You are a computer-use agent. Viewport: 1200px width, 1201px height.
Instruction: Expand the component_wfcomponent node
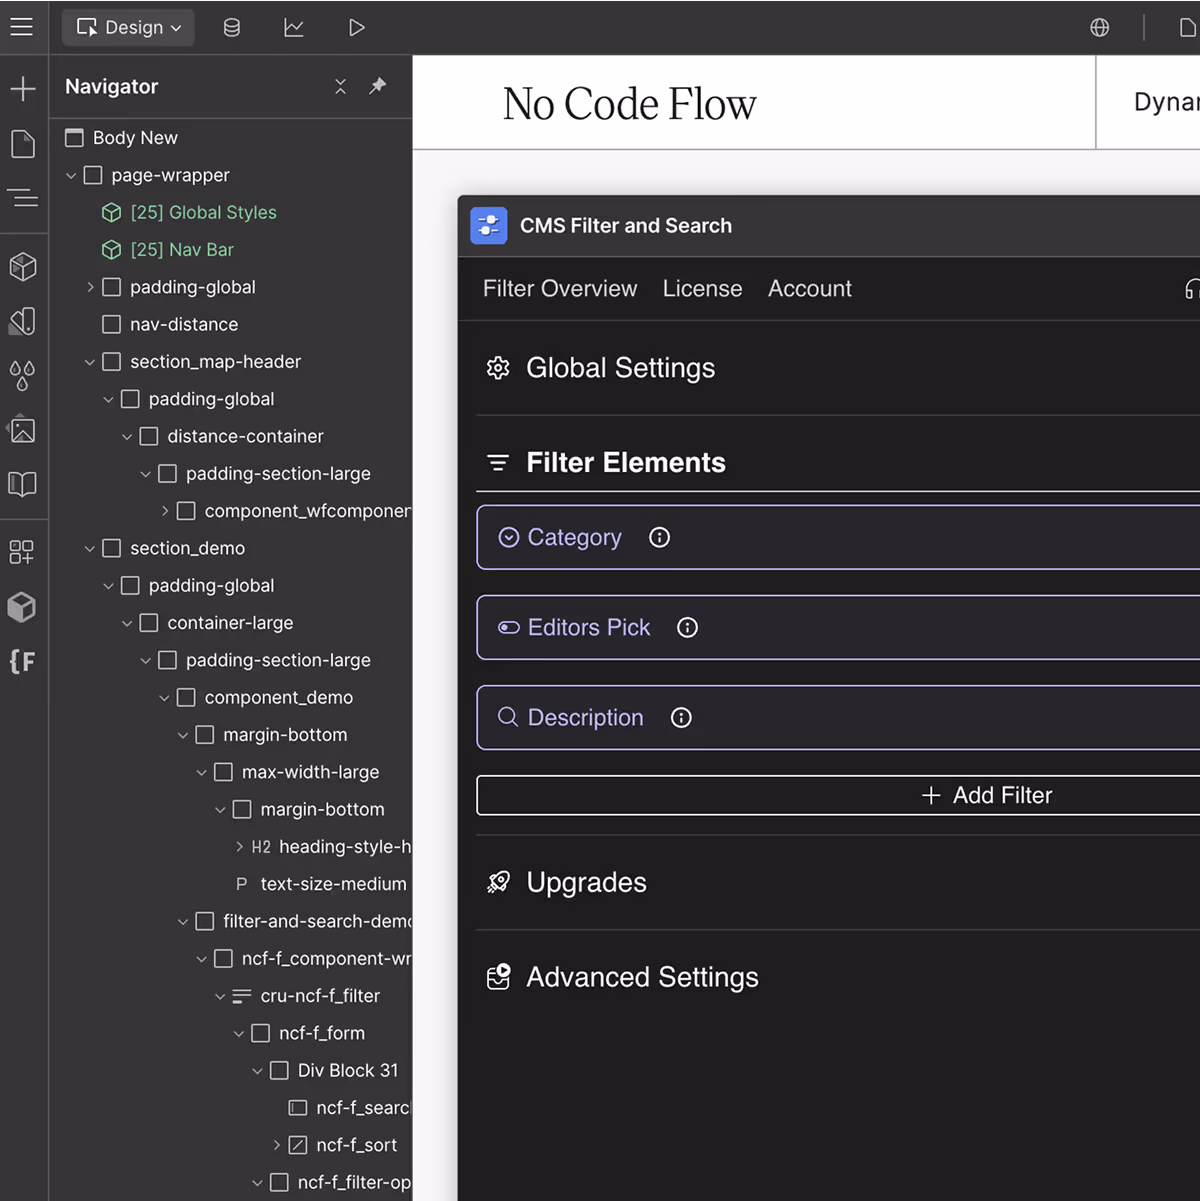(165, 511)
